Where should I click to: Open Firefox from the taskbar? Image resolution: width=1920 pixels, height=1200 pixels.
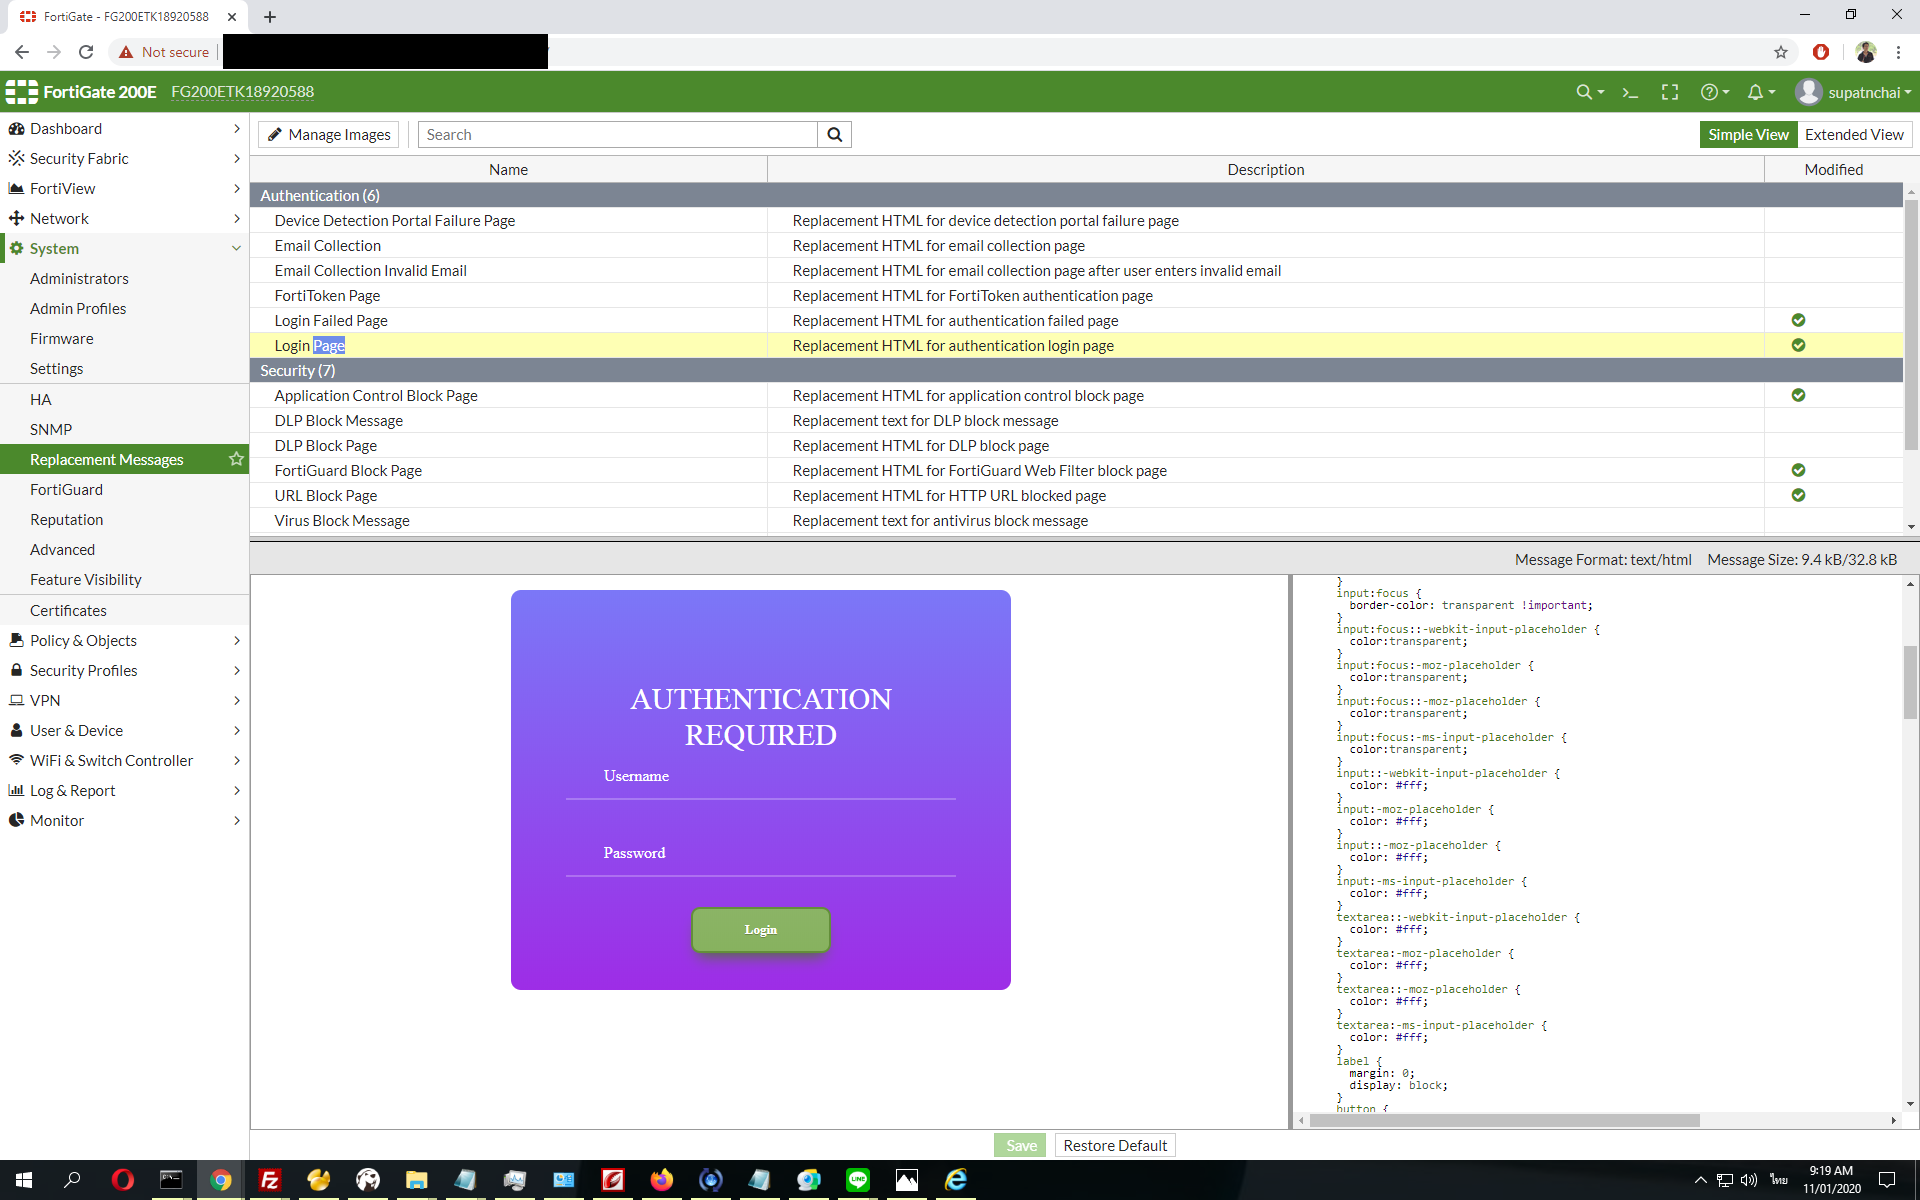pyautogui.click(x=661, y=1180)
